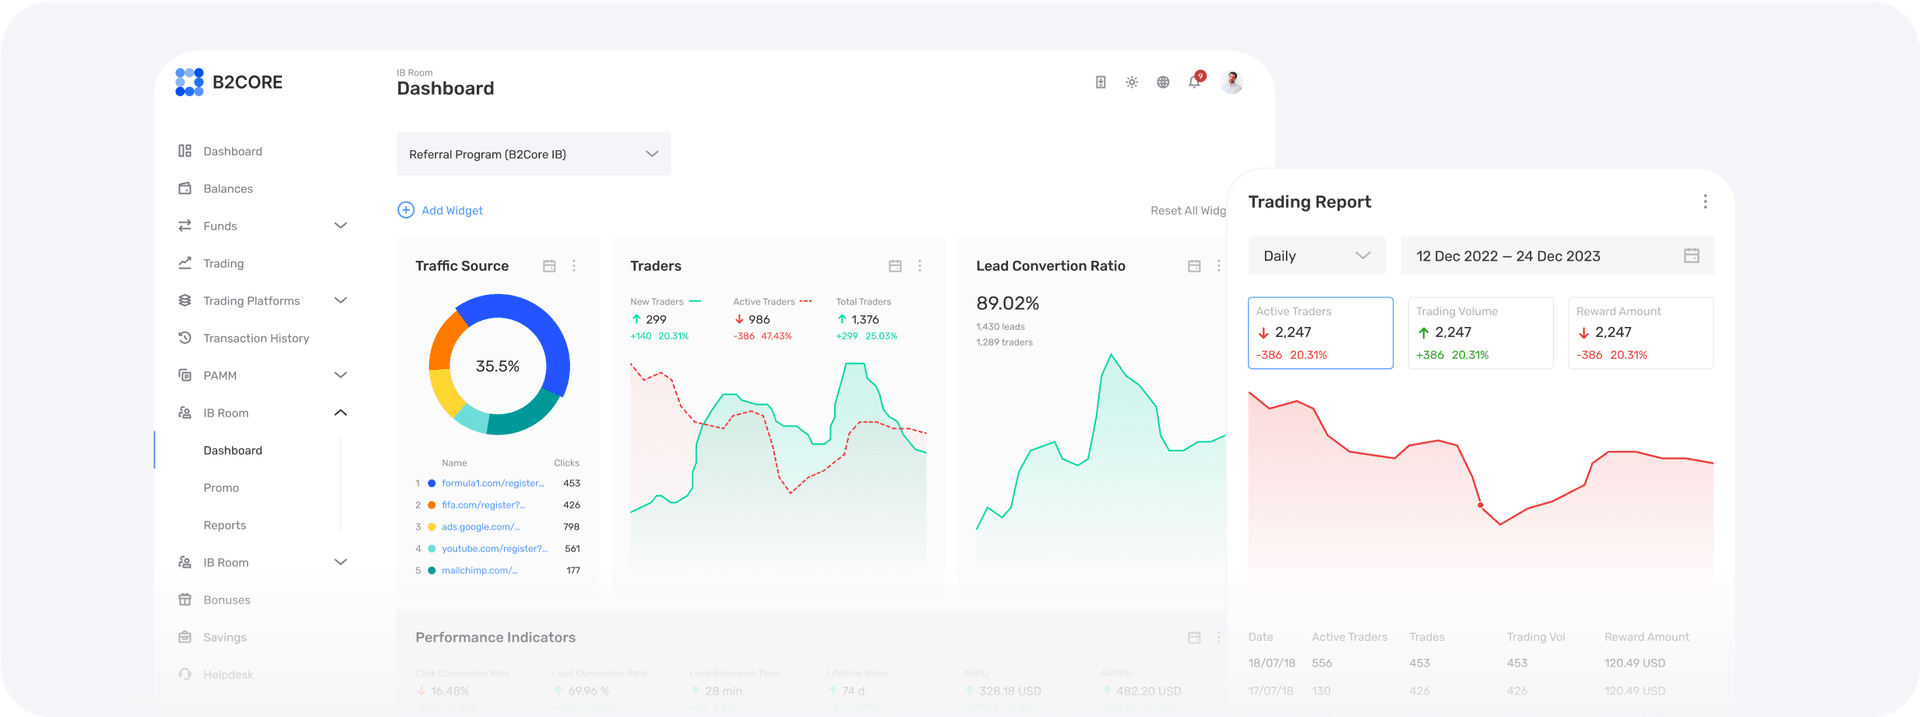Click the 89.02% conversion ratio value
This screenshot has width=1920, height=717.
tap(1007, 303)
